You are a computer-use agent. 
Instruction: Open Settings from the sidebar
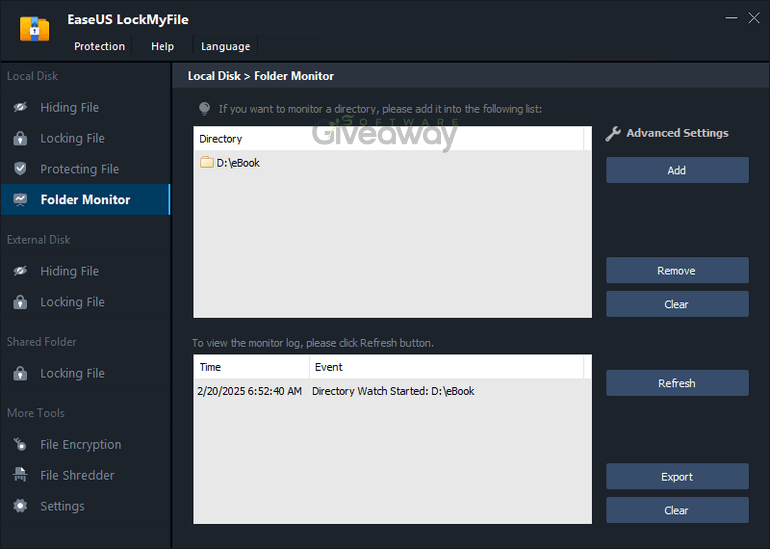[62, 507]
